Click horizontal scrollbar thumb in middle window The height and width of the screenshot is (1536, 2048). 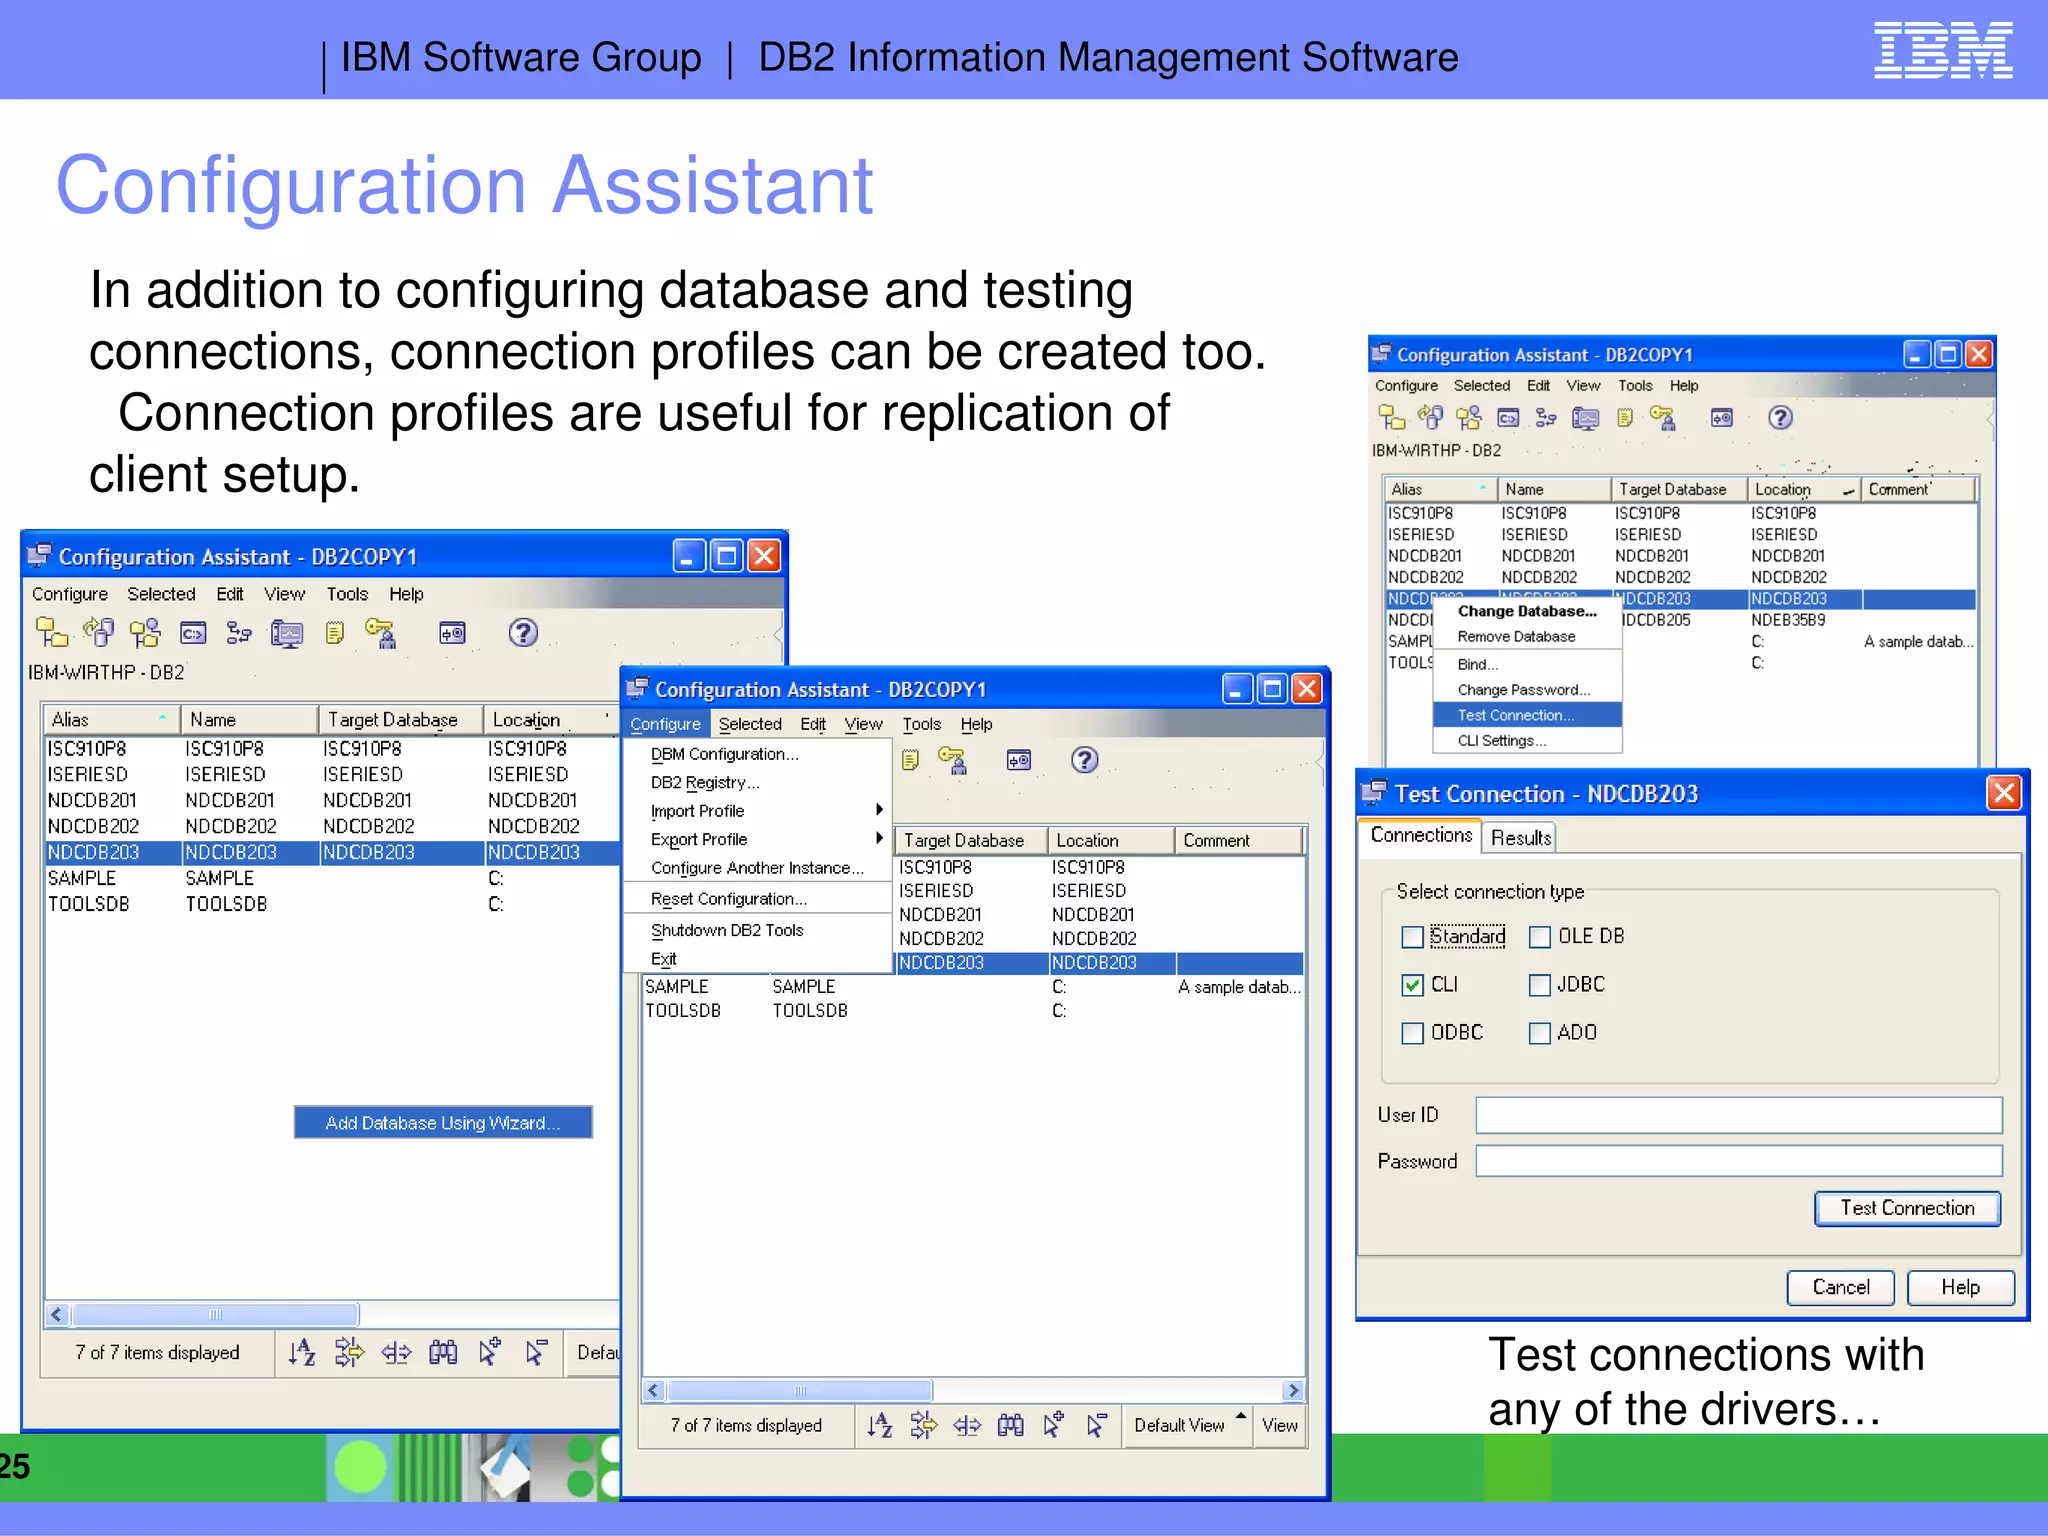click(800, 1390)
